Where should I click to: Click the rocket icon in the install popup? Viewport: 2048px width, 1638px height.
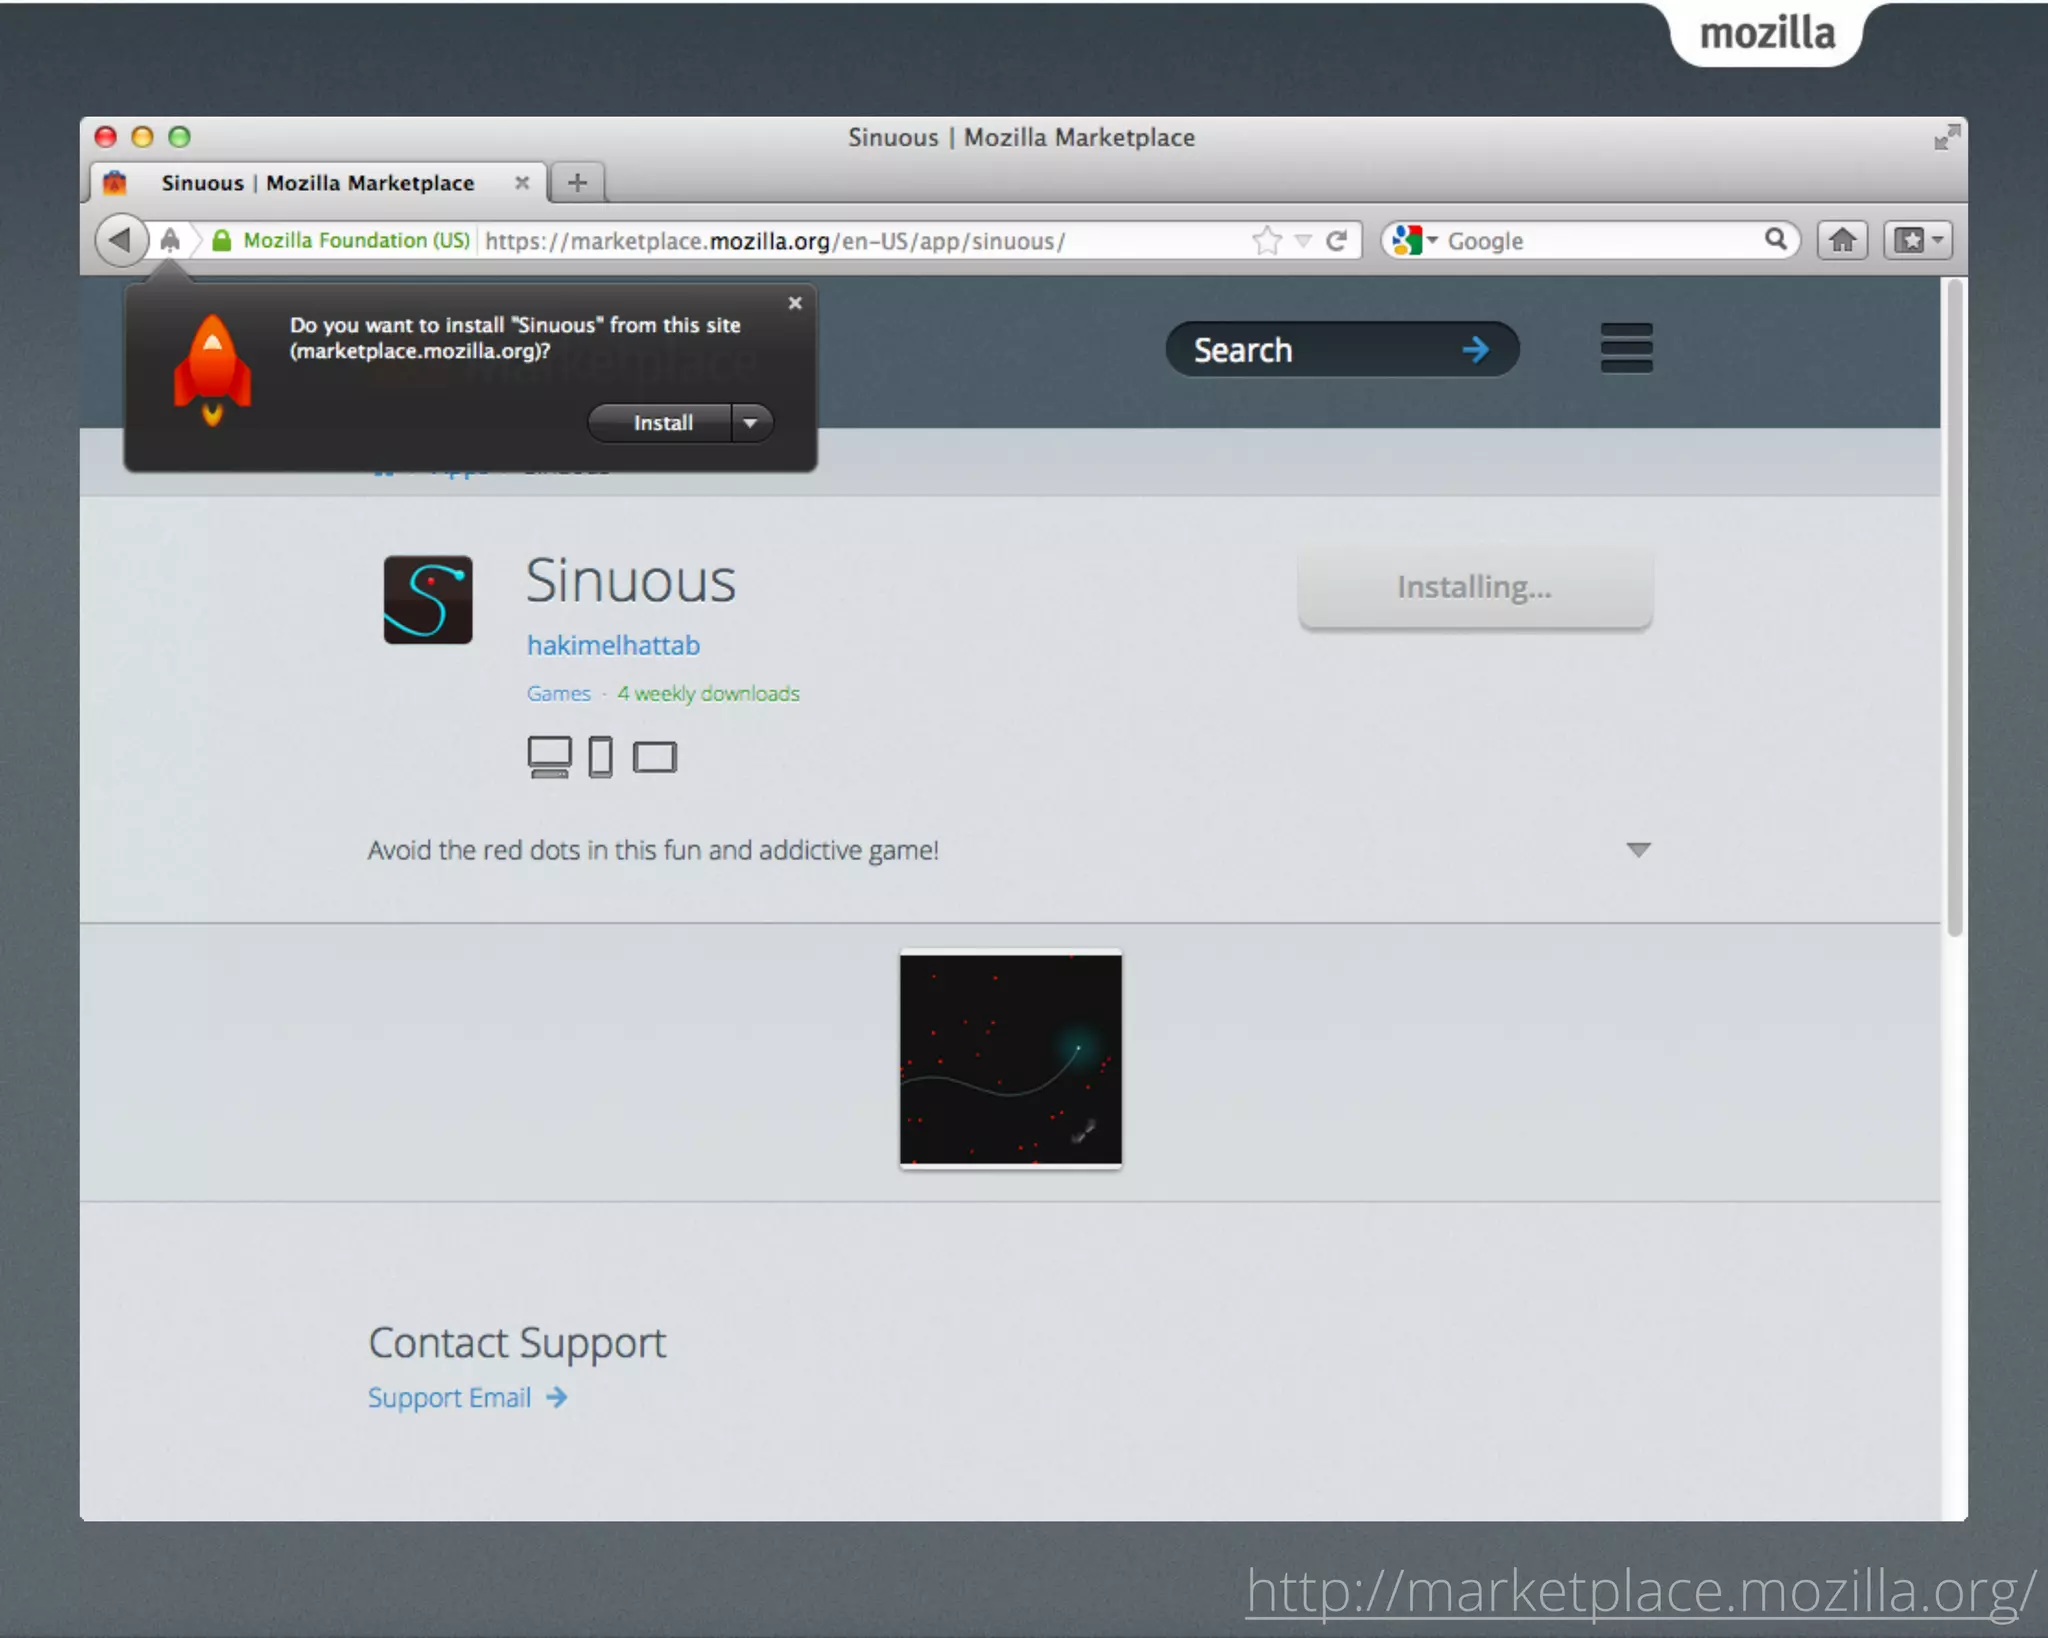pyautogui.click(x=212, y=370)
